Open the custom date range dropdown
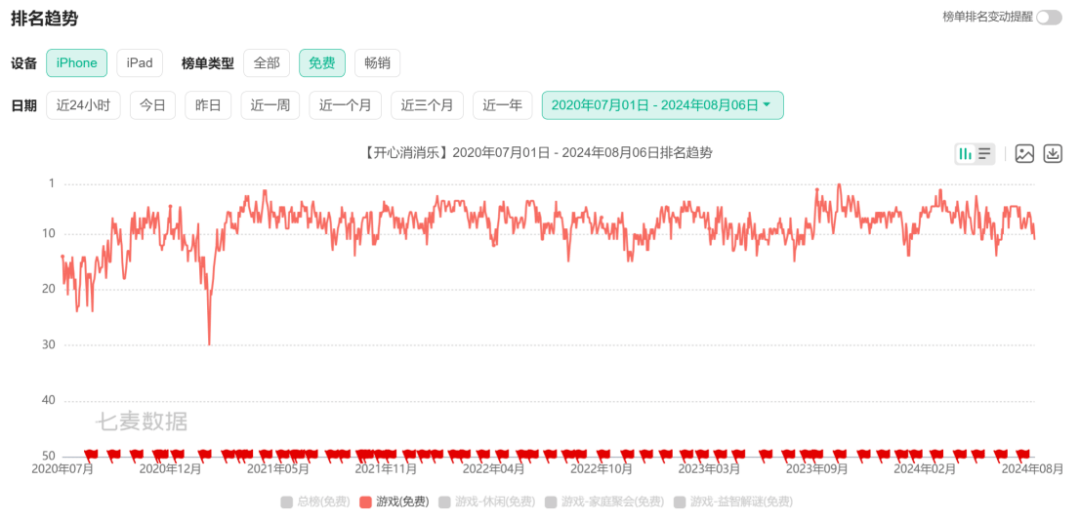1080x522 pixels. click(662, 105)
